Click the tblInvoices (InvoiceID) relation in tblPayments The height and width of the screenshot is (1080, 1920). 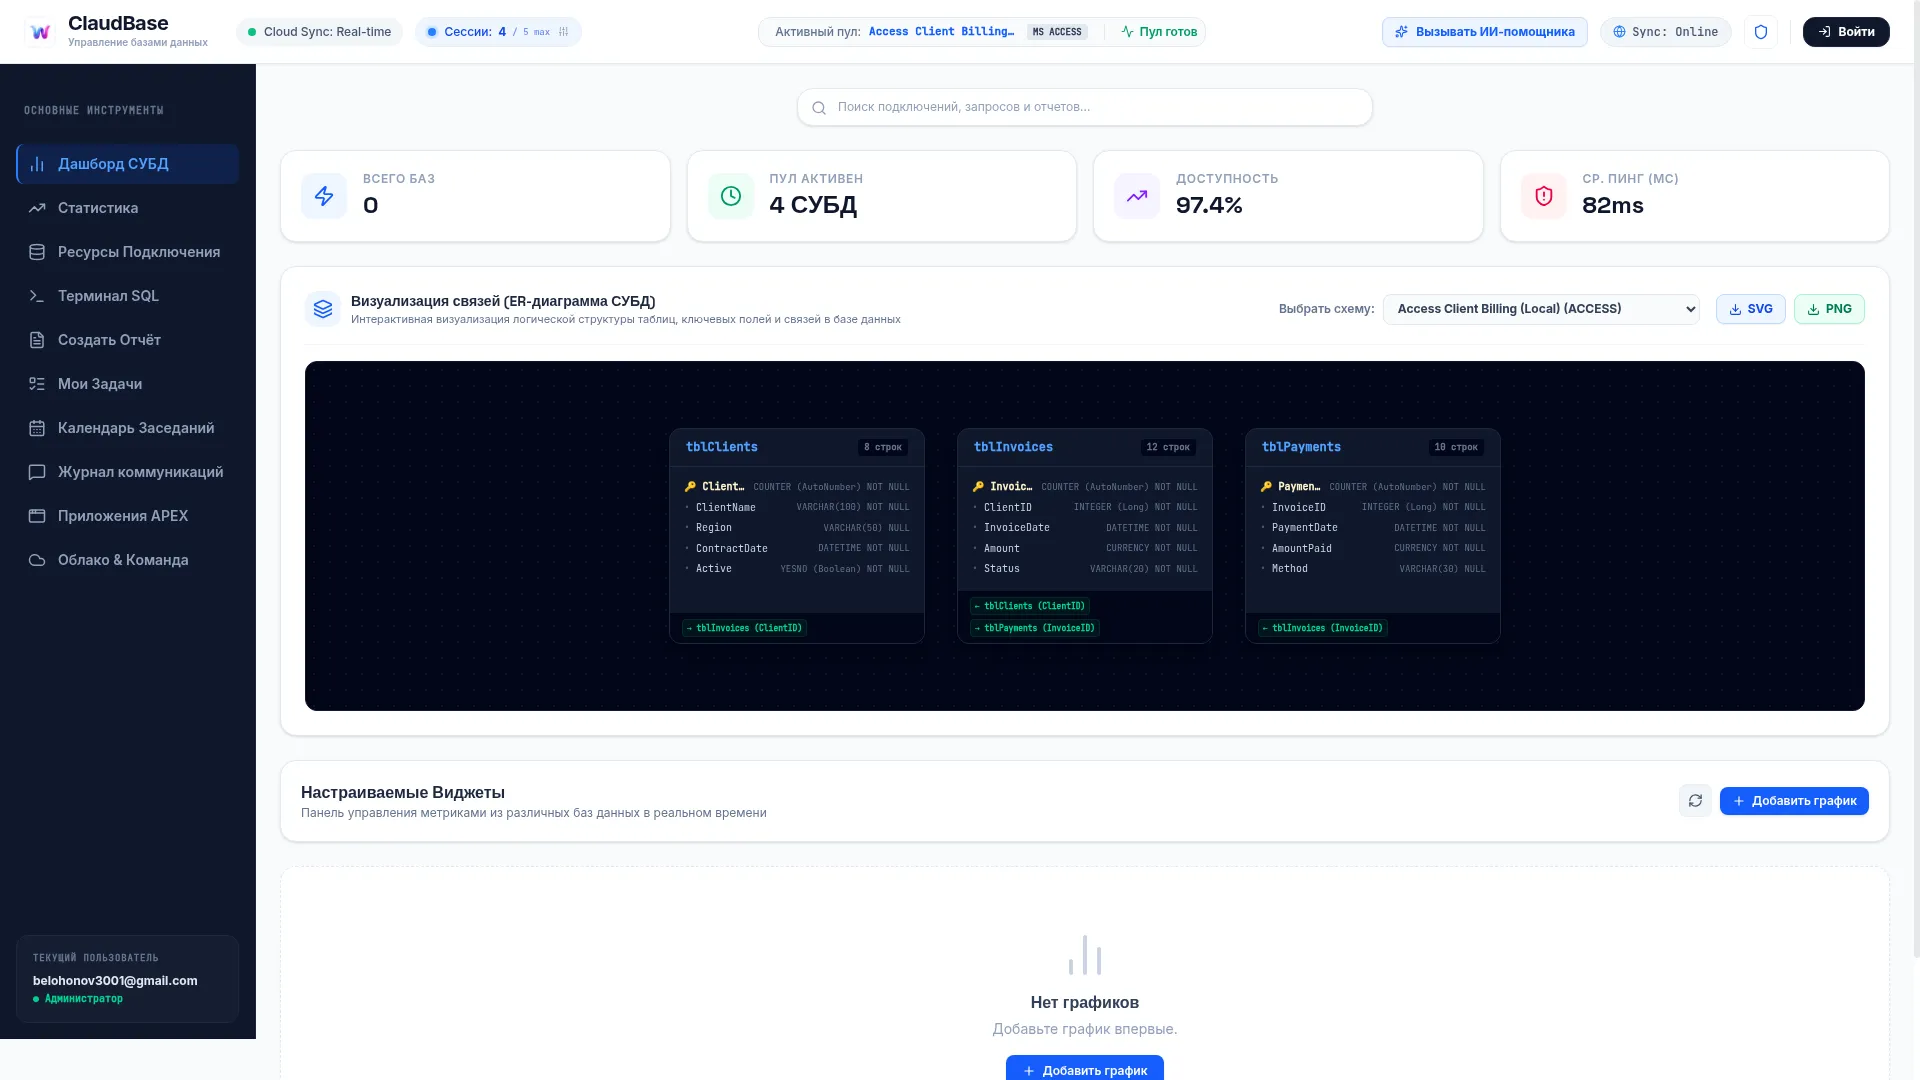click(1323, 628)
